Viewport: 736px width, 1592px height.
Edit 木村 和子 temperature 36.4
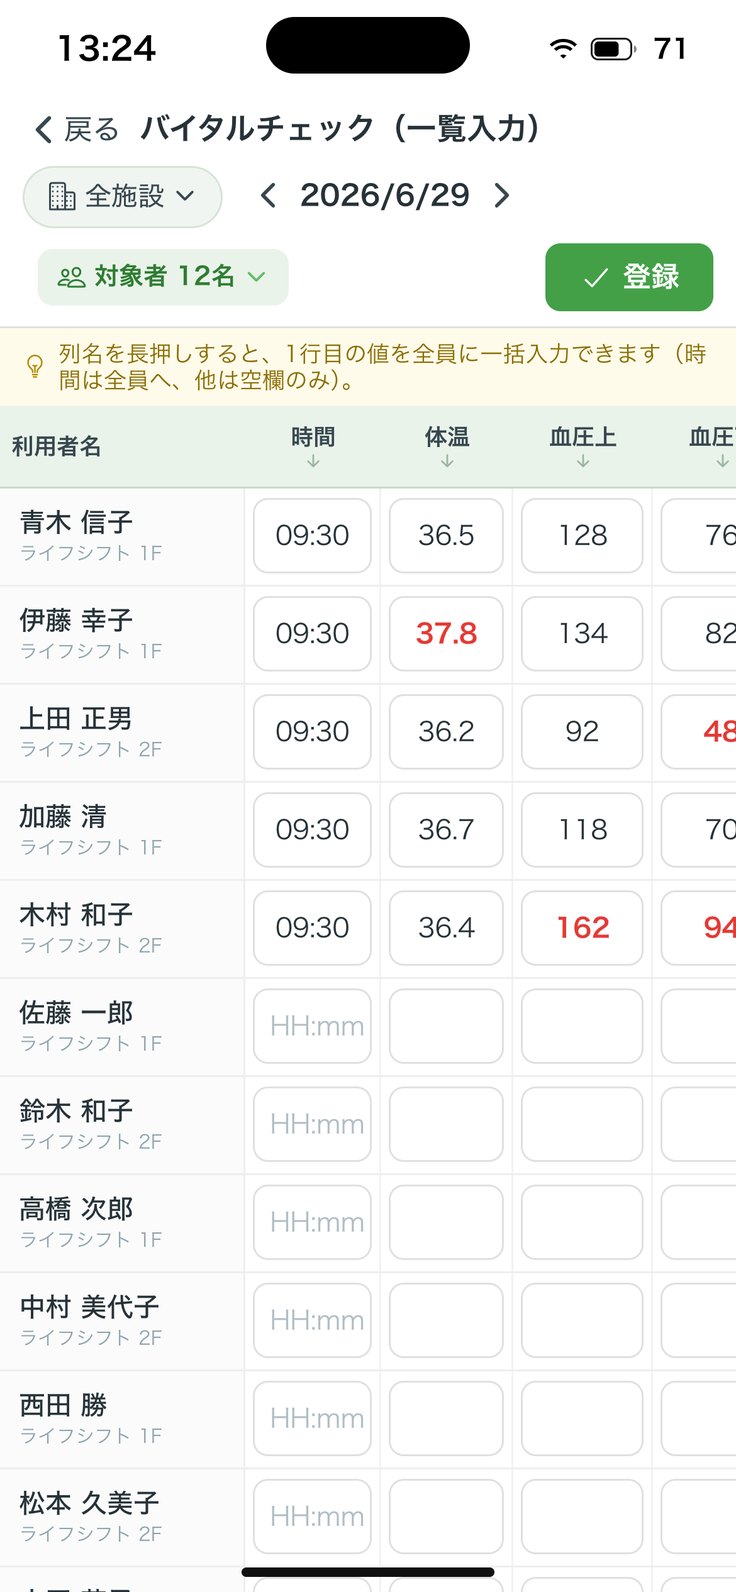[446, 928]
